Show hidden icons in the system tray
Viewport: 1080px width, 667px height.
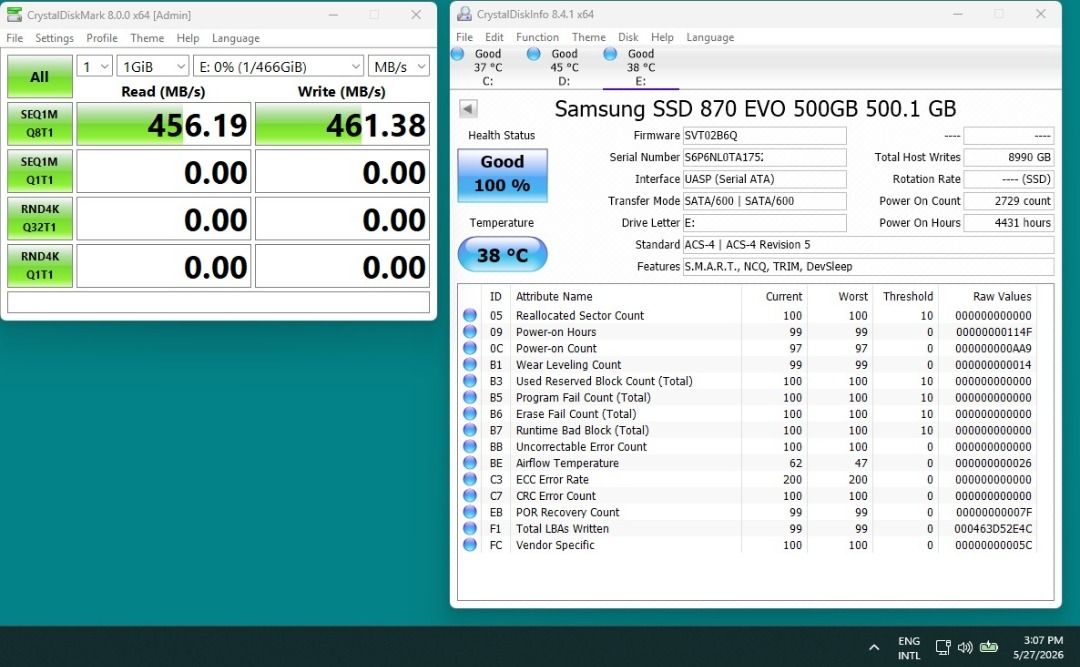pos(874,647)
